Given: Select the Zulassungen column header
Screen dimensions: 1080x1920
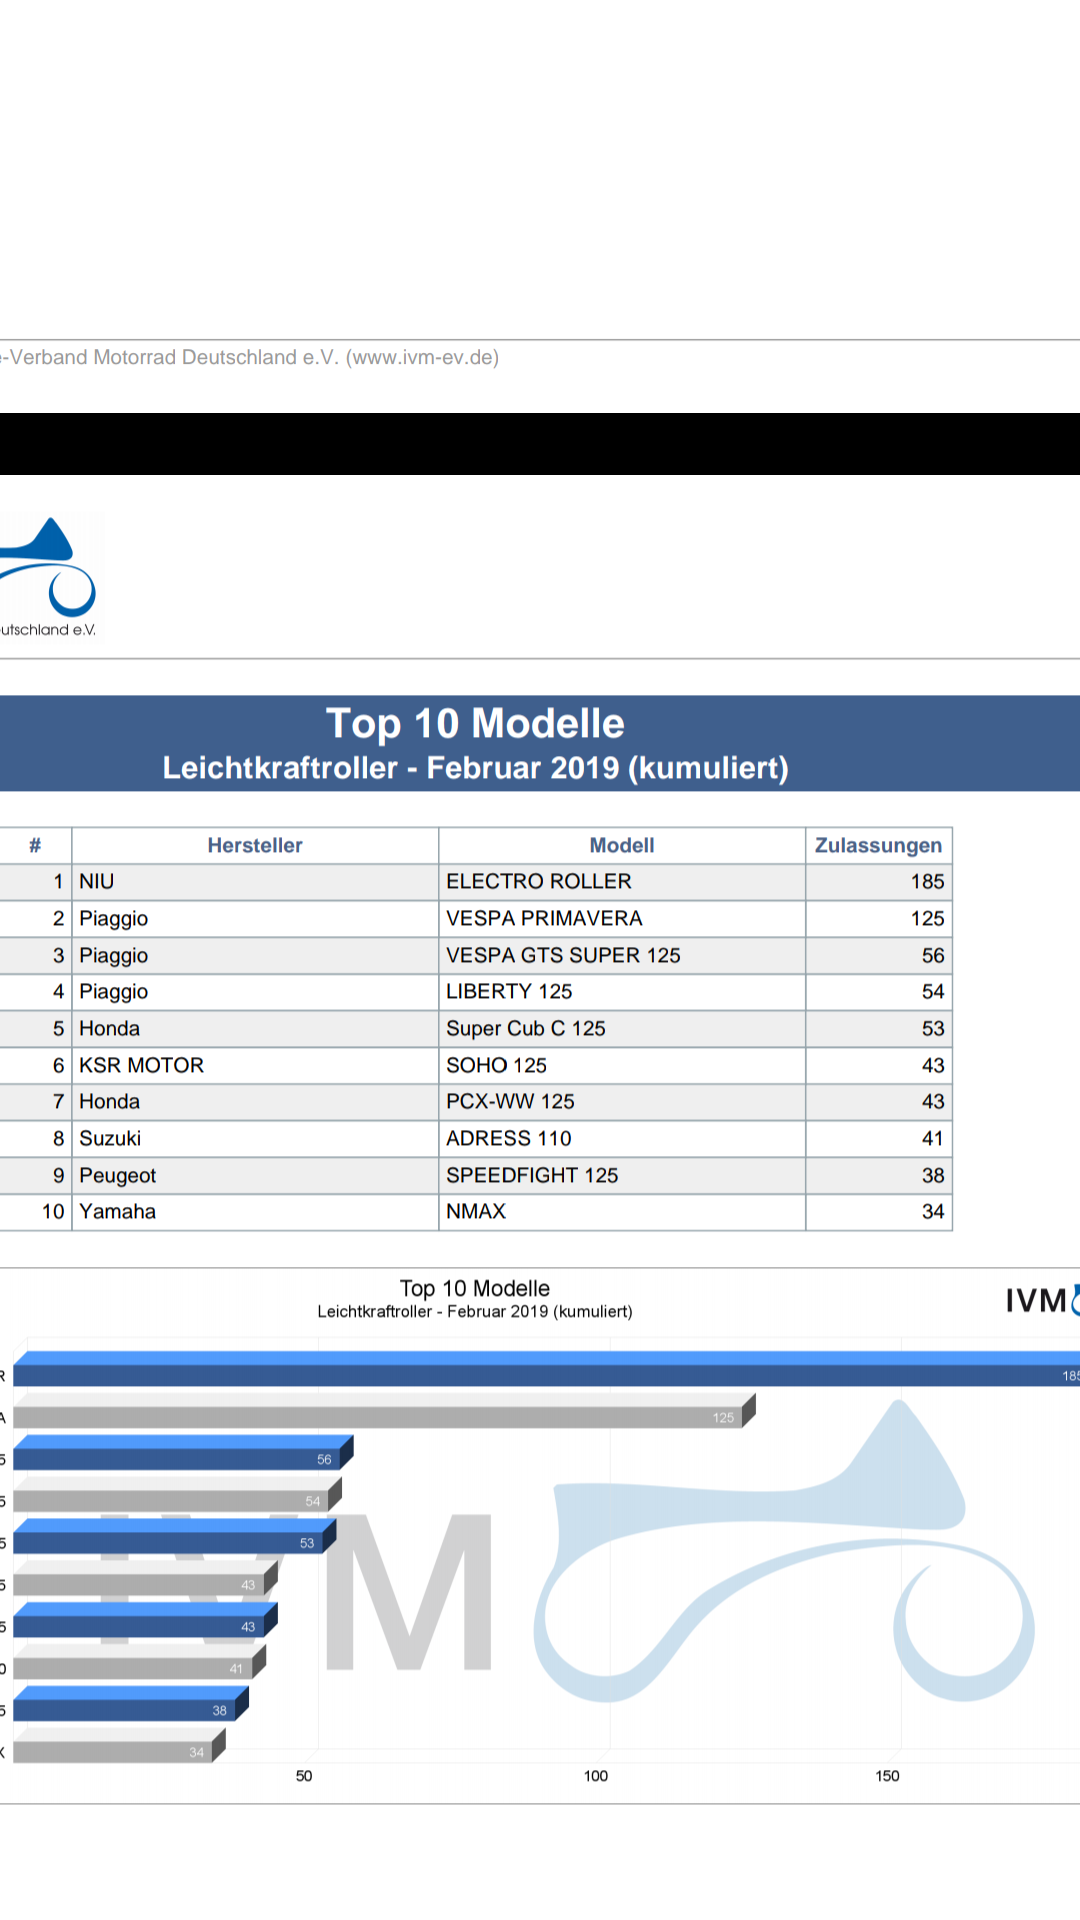Looking at the screenshot, I should click(x=878, y=845).
